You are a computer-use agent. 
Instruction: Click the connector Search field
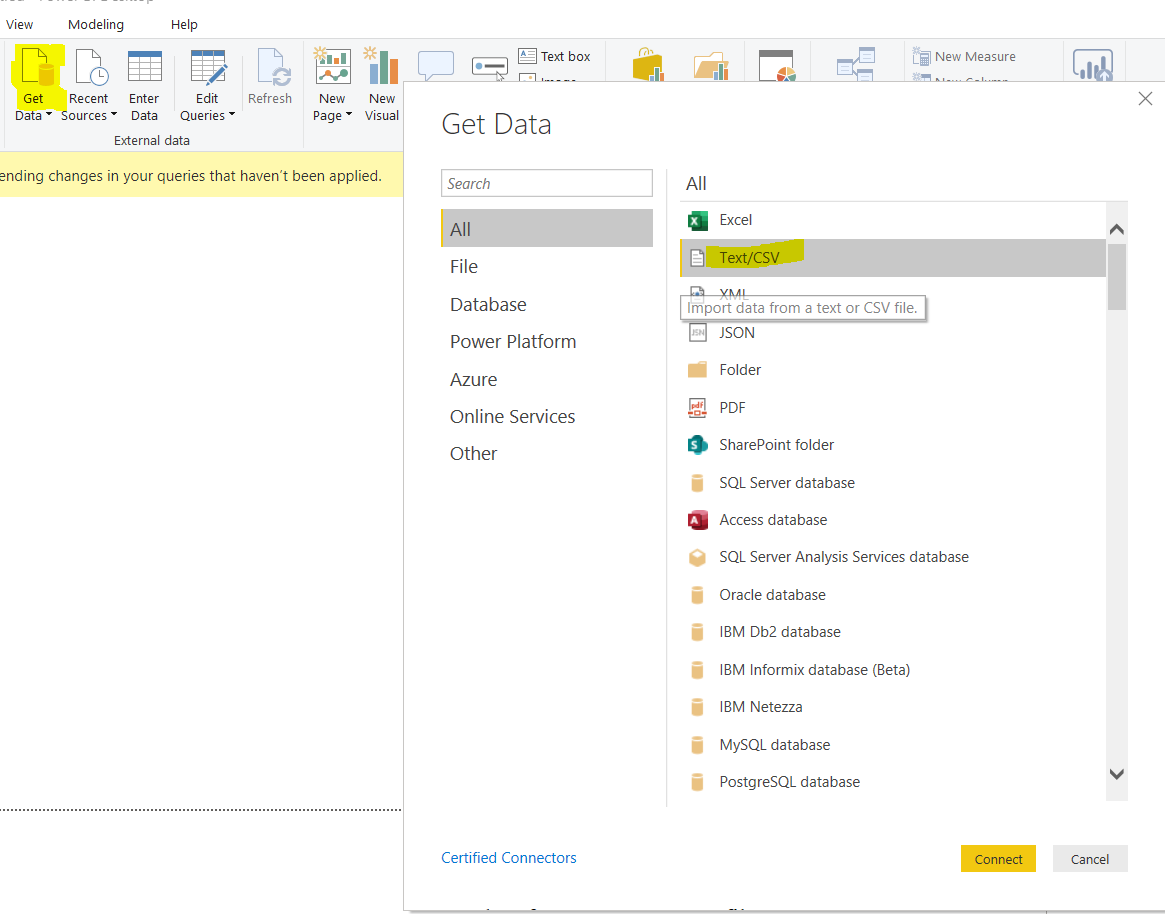[x=547, y=184]
